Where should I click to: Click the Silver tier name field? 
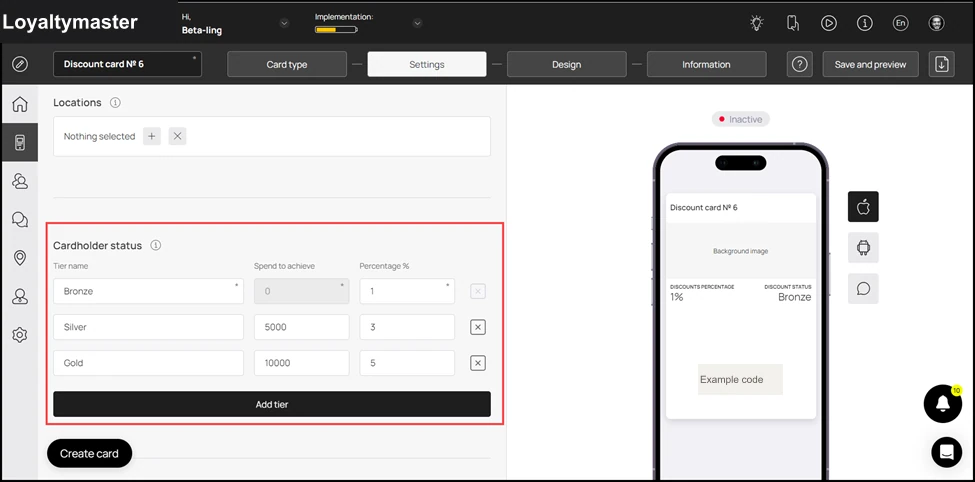point(149,327)
